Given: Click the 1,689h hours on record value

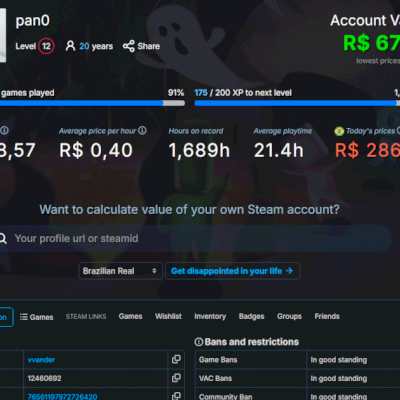Looking at the screenshot, I should (x=199, y=150).
